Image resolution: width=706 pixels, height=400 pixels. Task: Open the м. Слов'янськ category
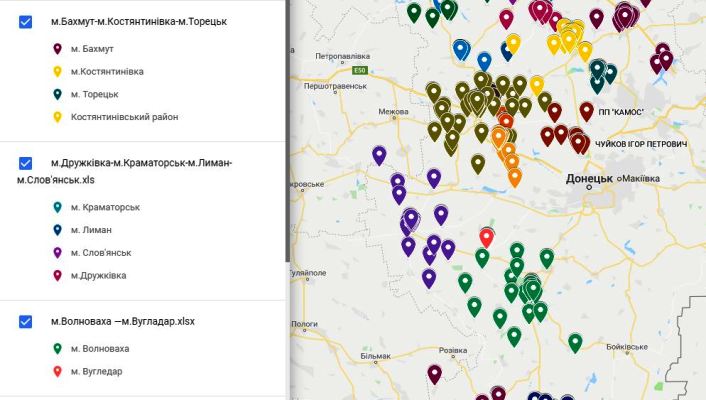[101, 253]
